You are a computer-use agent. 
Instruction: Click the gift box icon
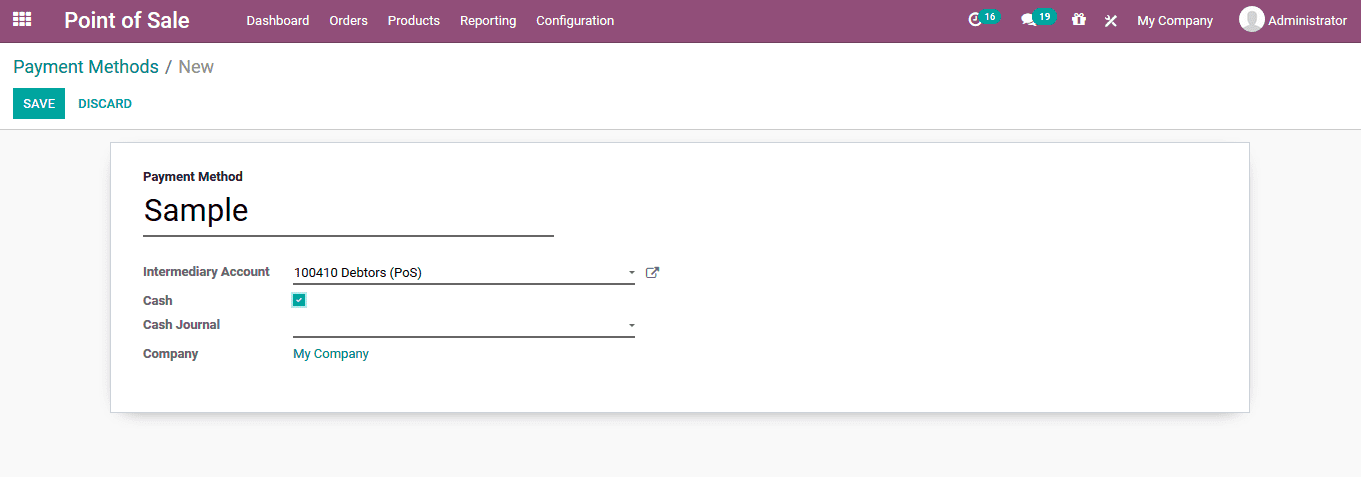[1078, 19]
